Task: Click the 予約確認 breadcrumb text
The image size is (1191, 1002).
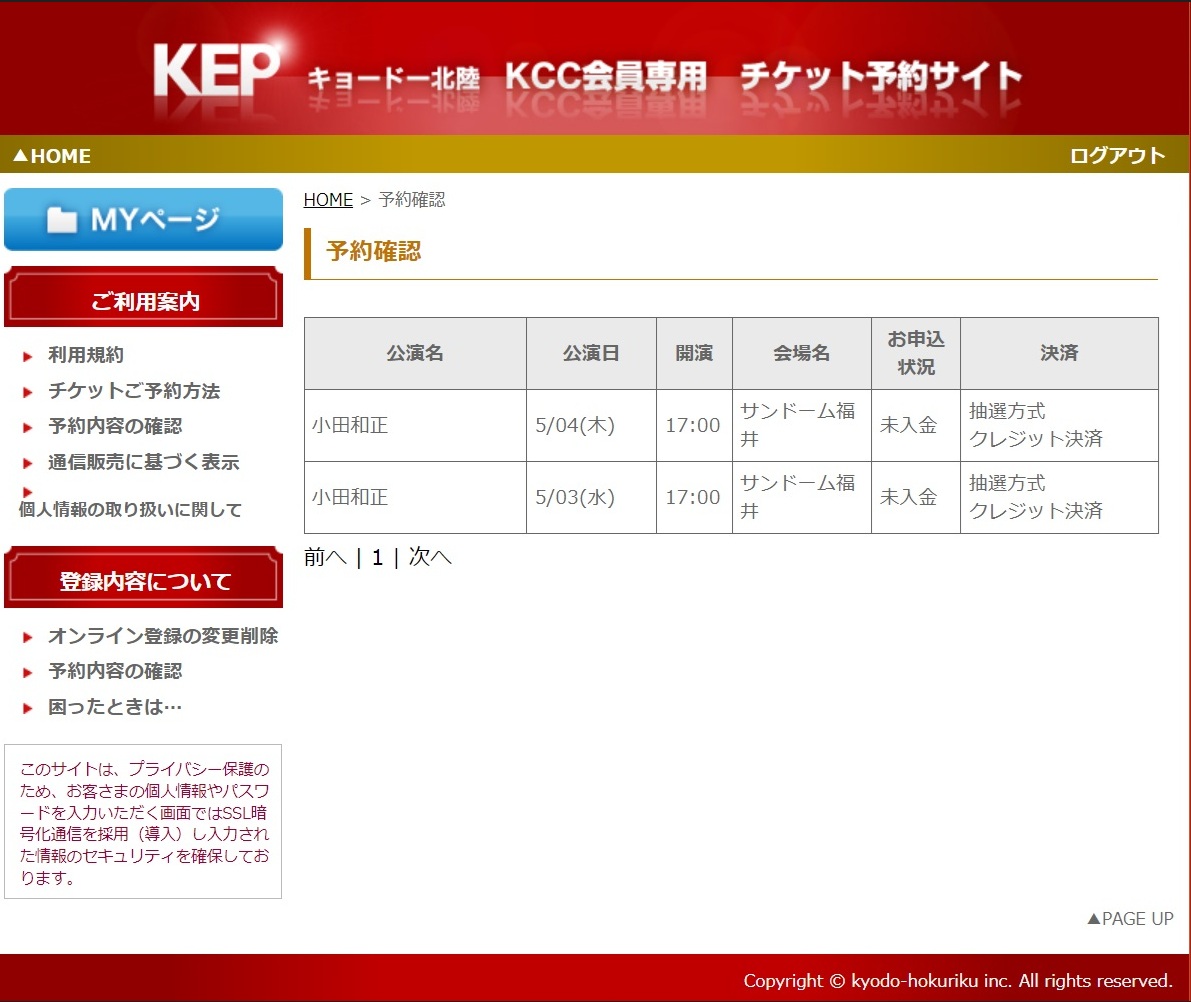Action: point(412,200)
